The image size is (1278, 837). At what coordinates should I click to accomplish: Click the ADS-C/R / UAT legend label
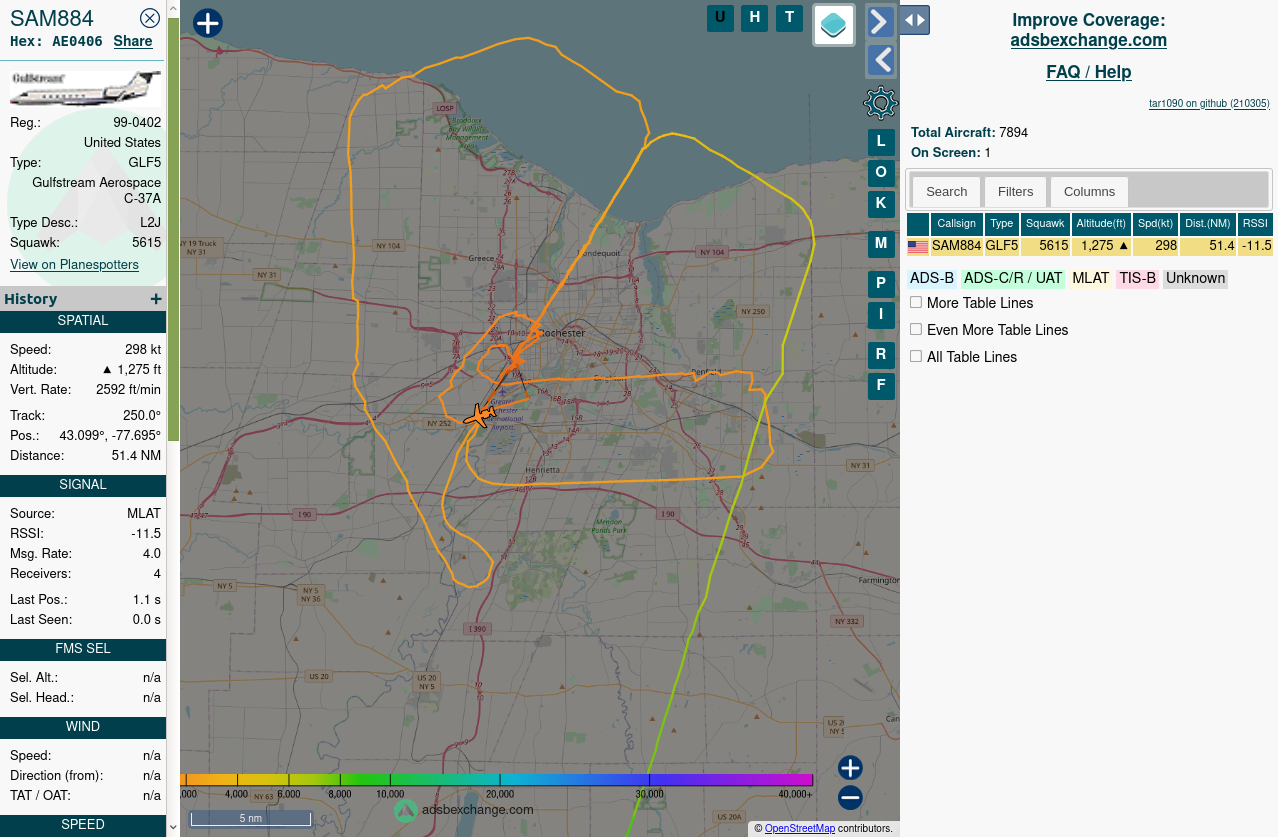click(x=1013, y=278)
